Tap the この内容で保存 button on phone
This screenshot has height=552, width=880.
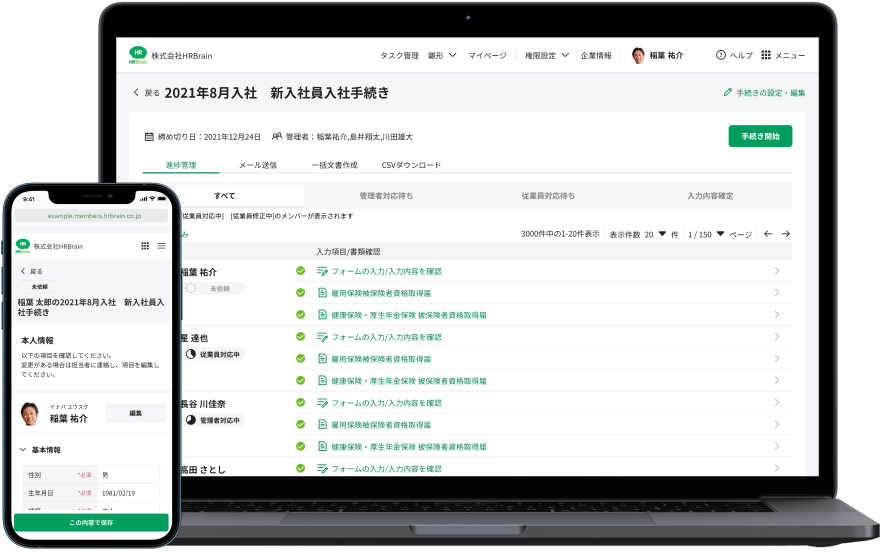pyautogui.click(x=91, y=522)
